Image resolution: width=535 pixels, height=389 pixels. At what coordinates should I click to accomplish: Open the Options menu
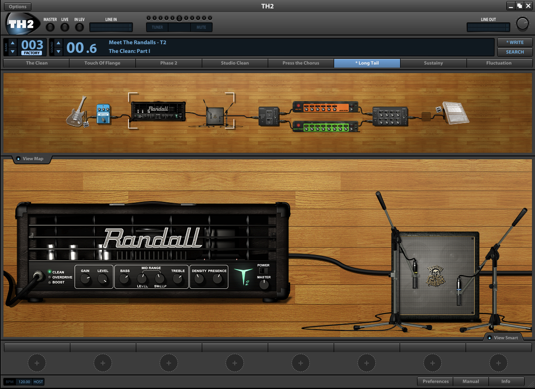pyautogui.click(x=17, y=6)
